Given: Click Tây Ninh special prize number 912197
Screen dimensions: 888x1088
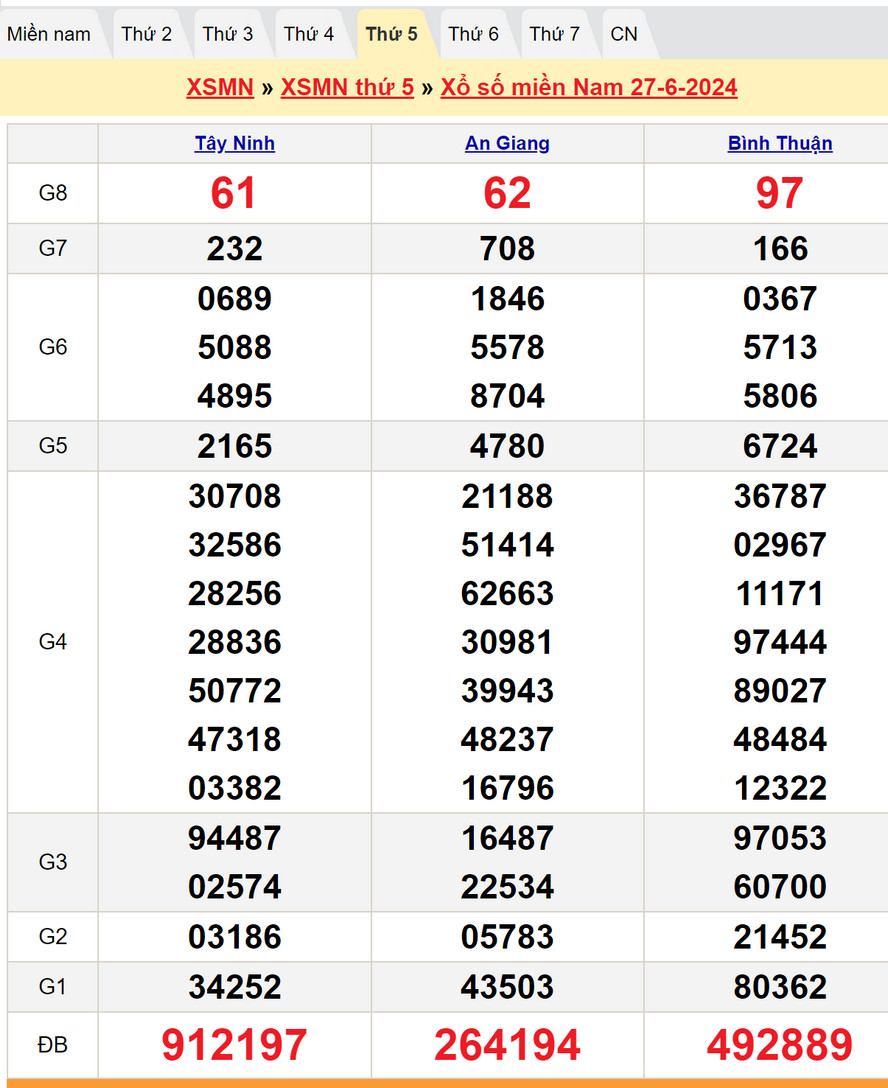Looking at the screenshot, I should click(x=235, y=1045).
